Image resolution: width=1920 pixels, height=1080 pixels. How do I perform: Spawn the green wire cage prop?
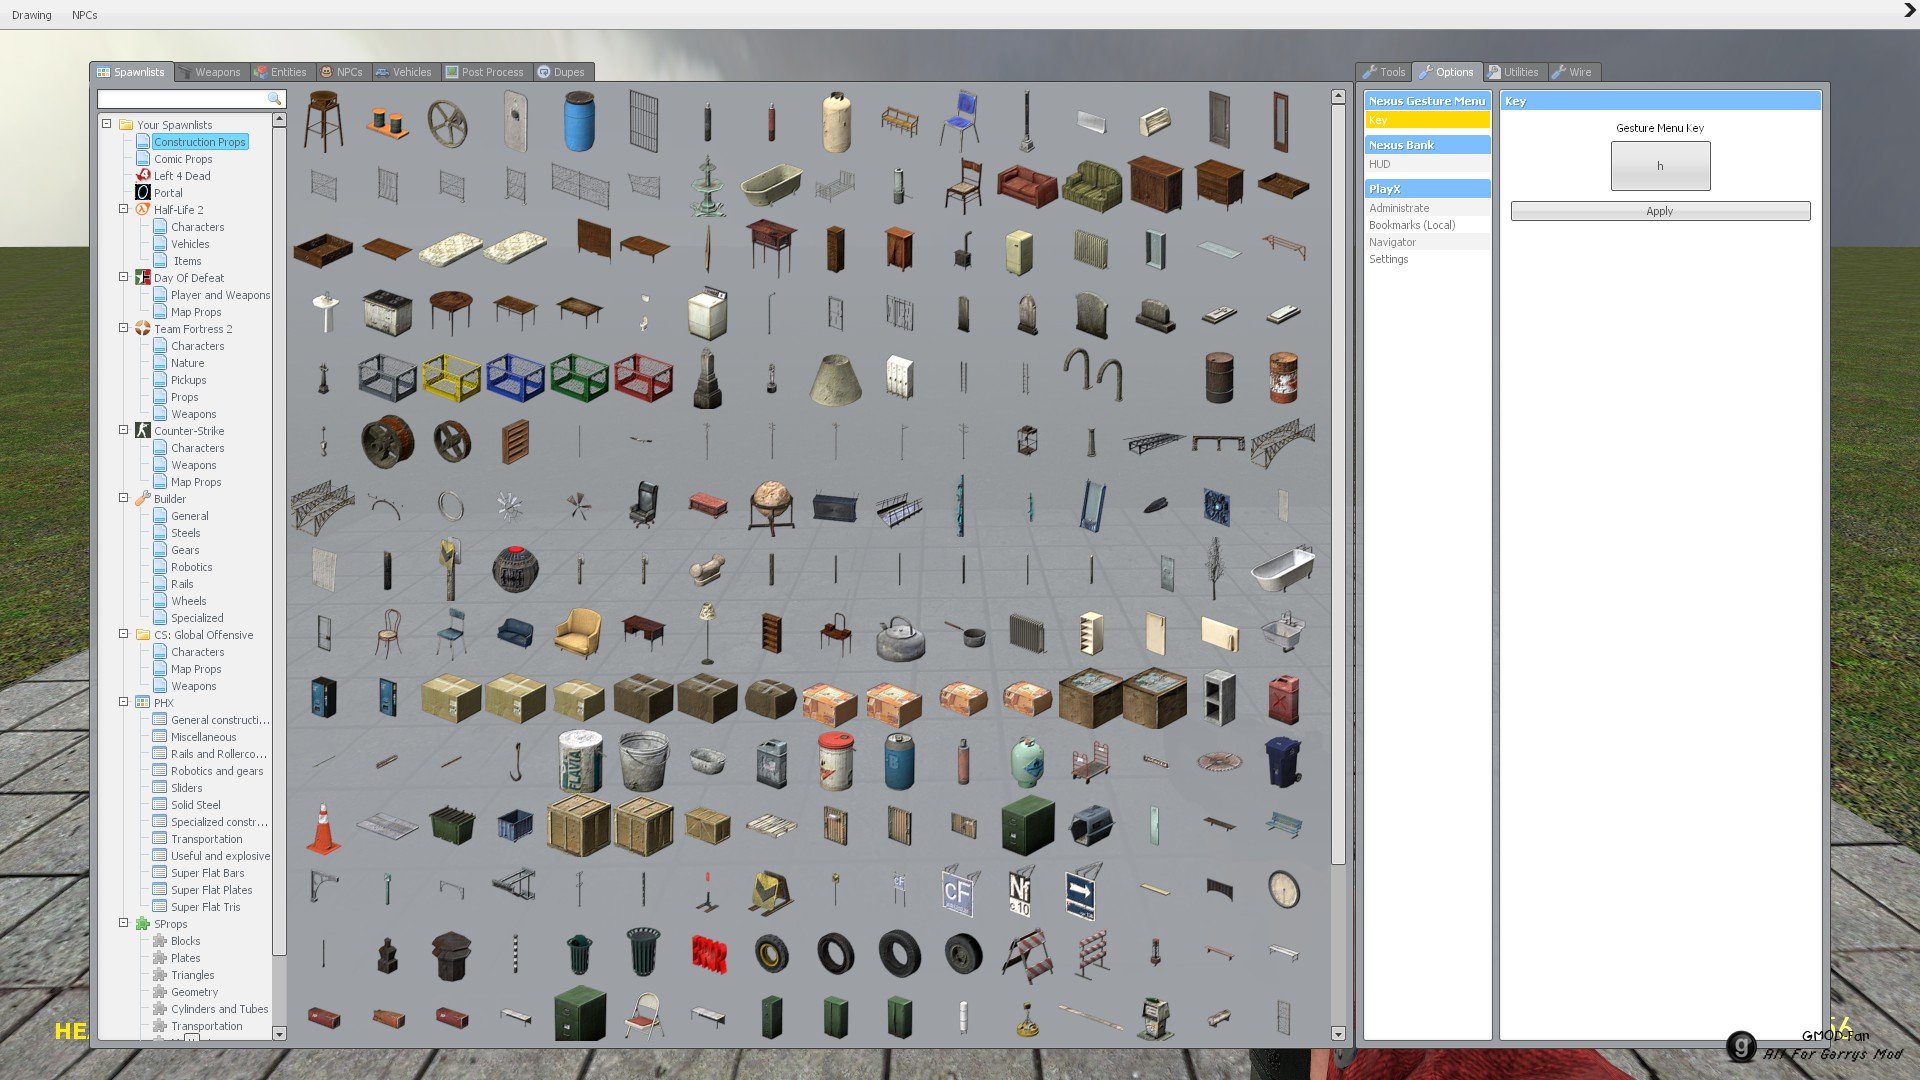[x=579, y=378]
